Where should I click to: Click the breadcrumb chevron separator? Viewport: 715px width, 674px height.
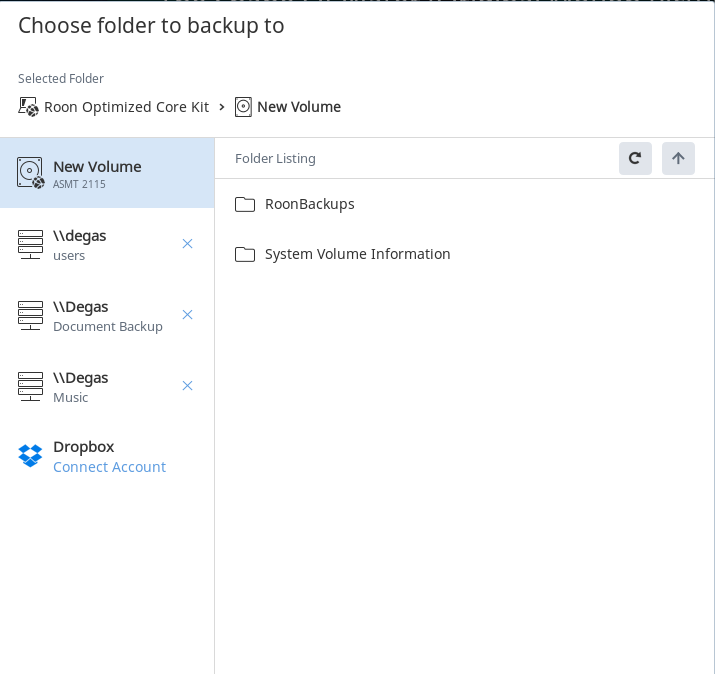222,107
